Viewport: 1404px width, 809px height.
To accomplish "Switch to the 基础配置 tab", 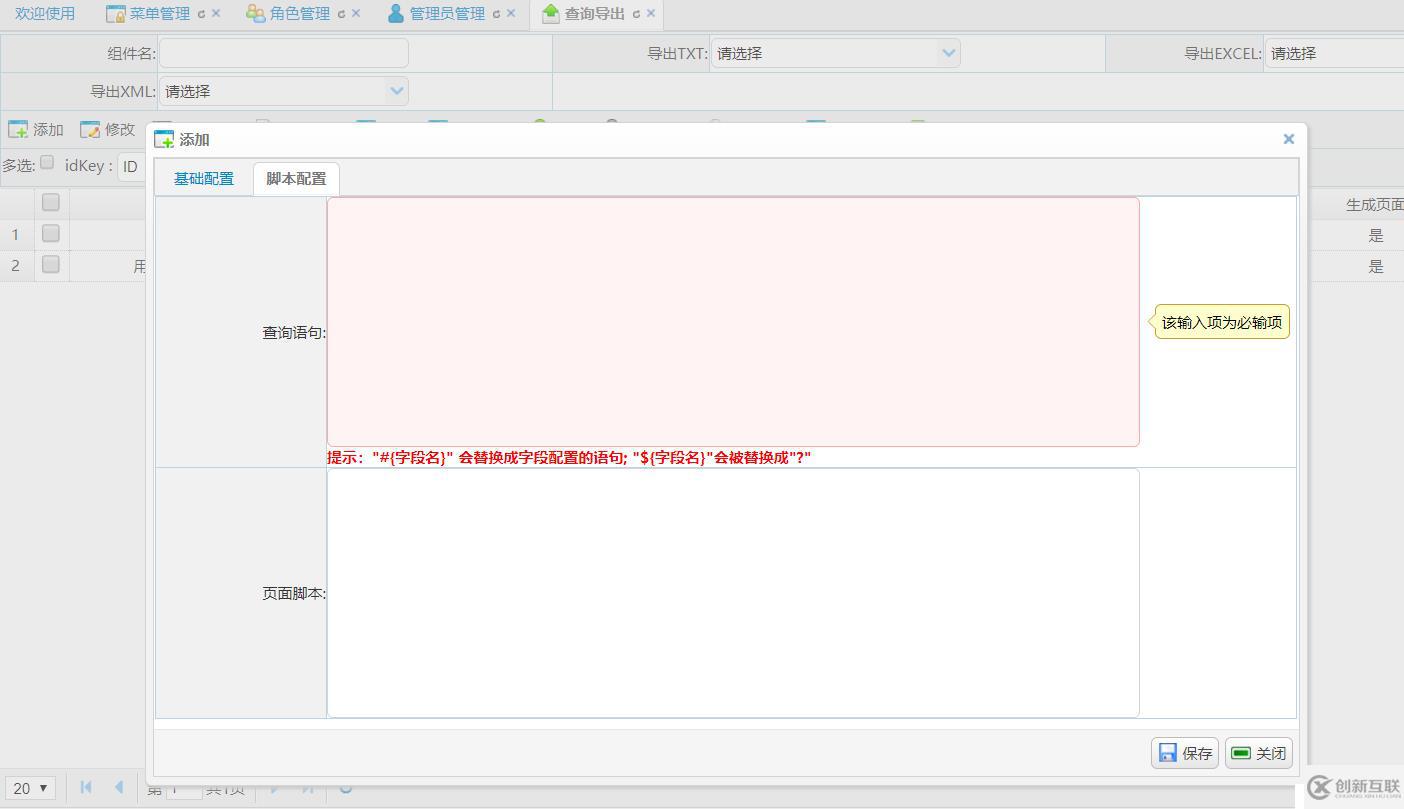I will (x=203, y=178).
